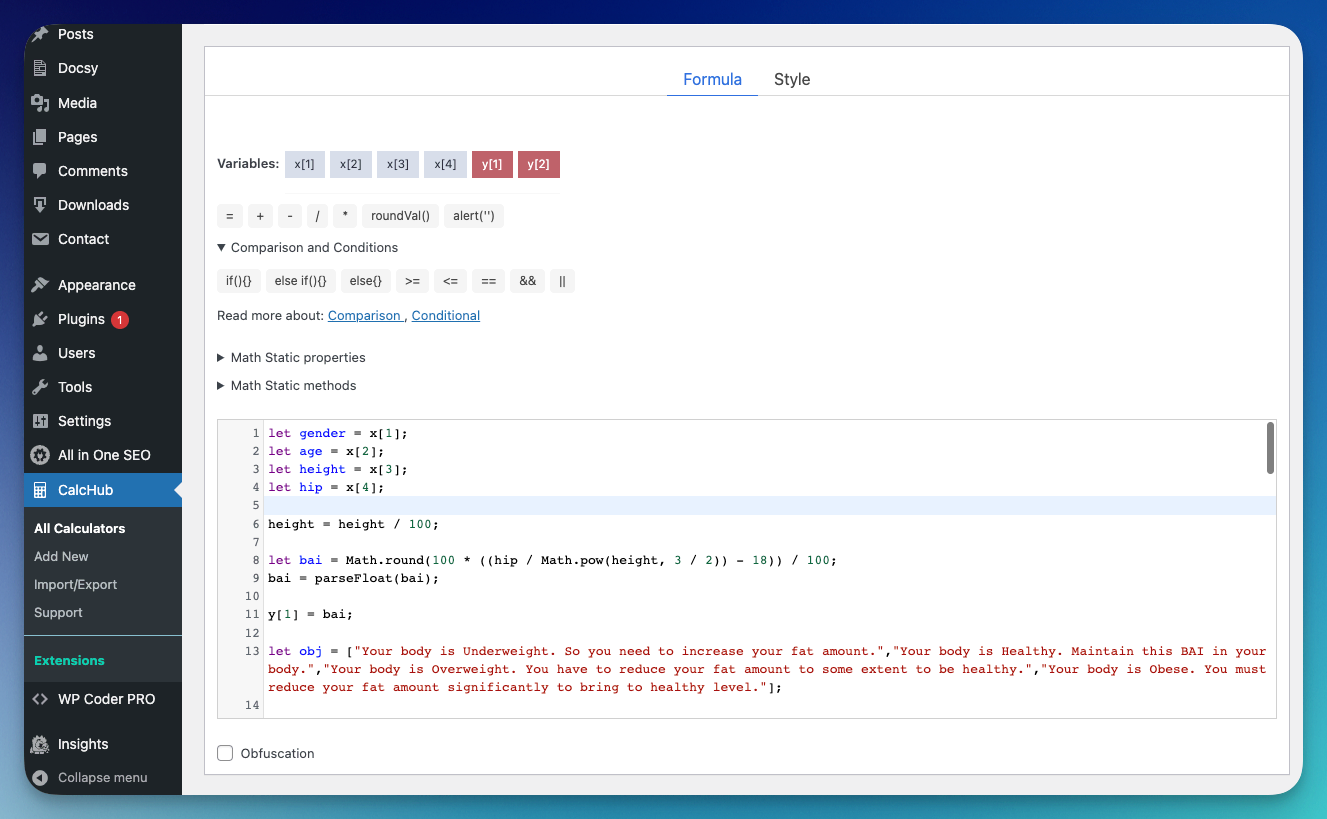
Task: Place cursor on empty line 5
Action: click(x=770, y=505)
